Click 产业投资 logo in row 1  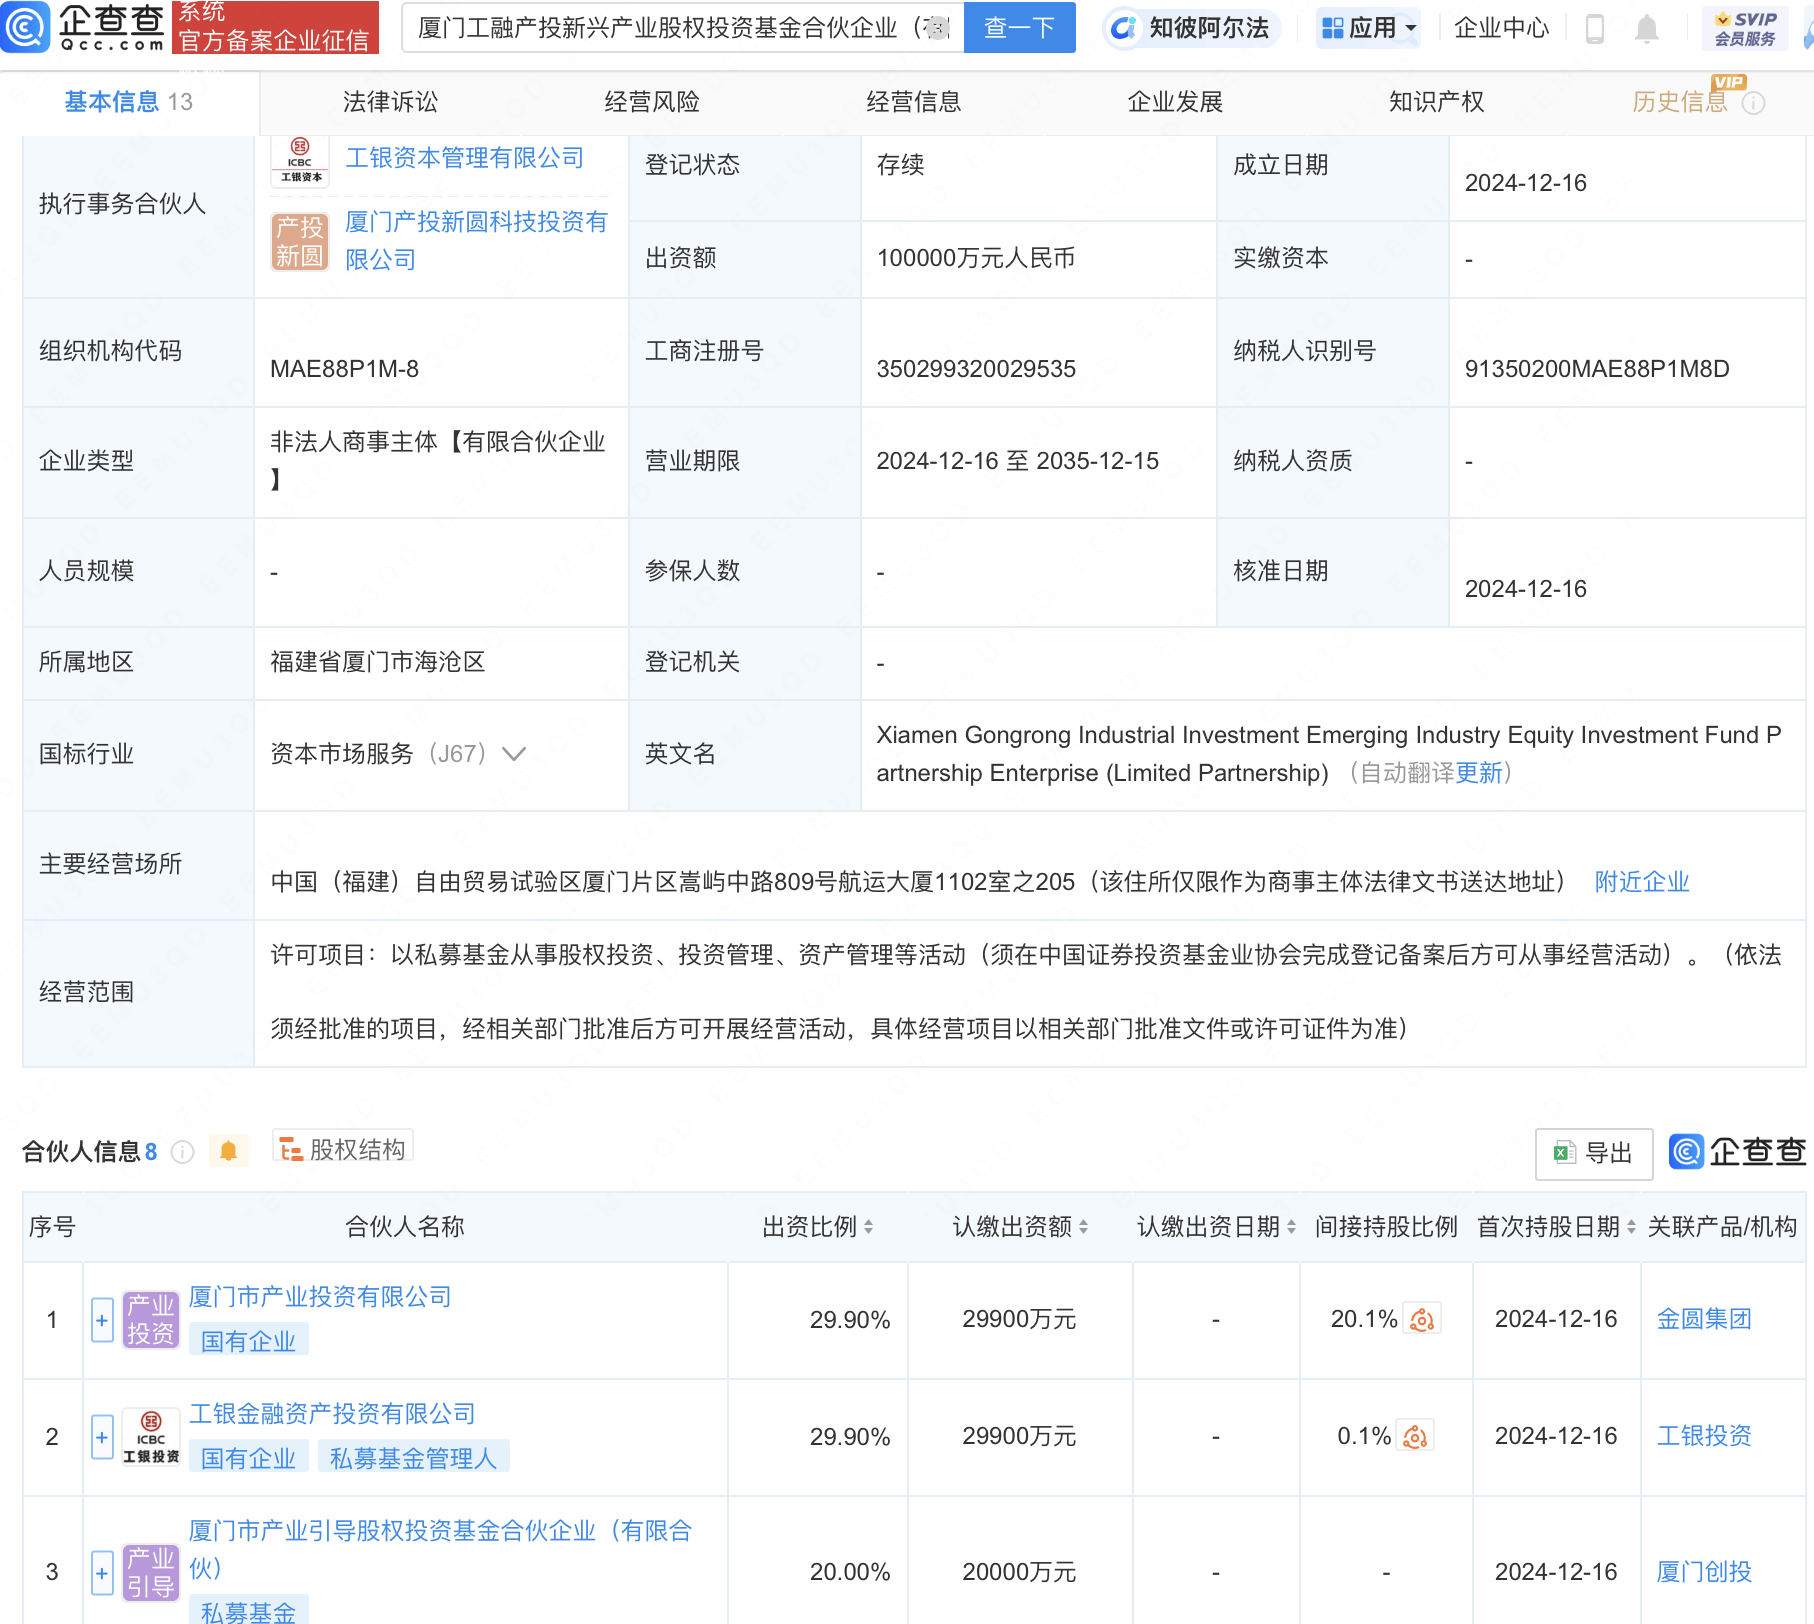coord(151,1320)
